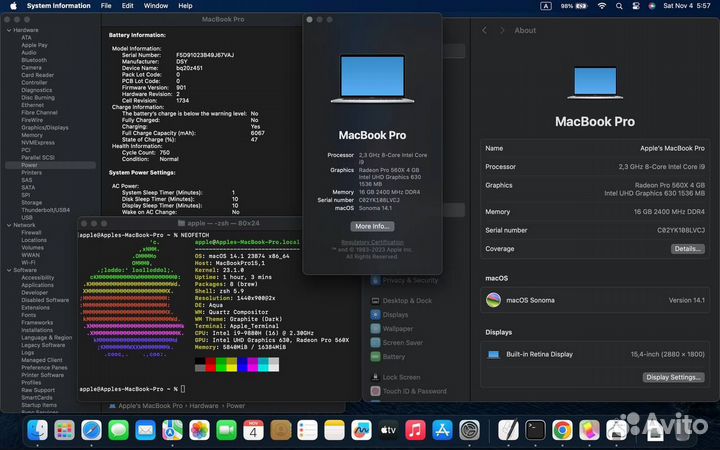Click the battery 98% status icon
The image size is (720, 450).
[574, 6]
